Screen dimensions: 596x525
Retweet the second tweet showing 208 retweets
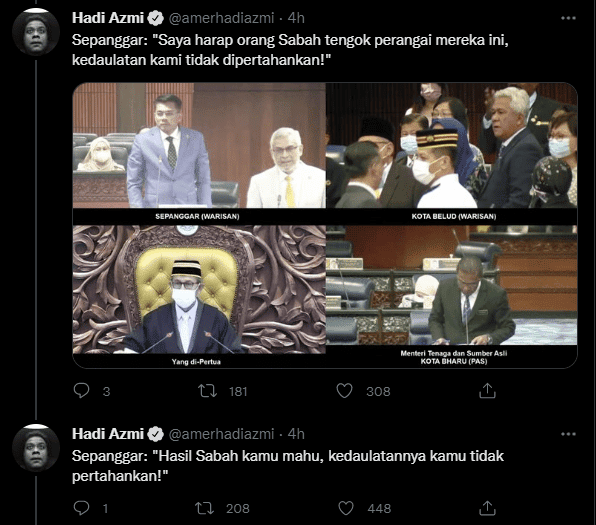point(204,508)
